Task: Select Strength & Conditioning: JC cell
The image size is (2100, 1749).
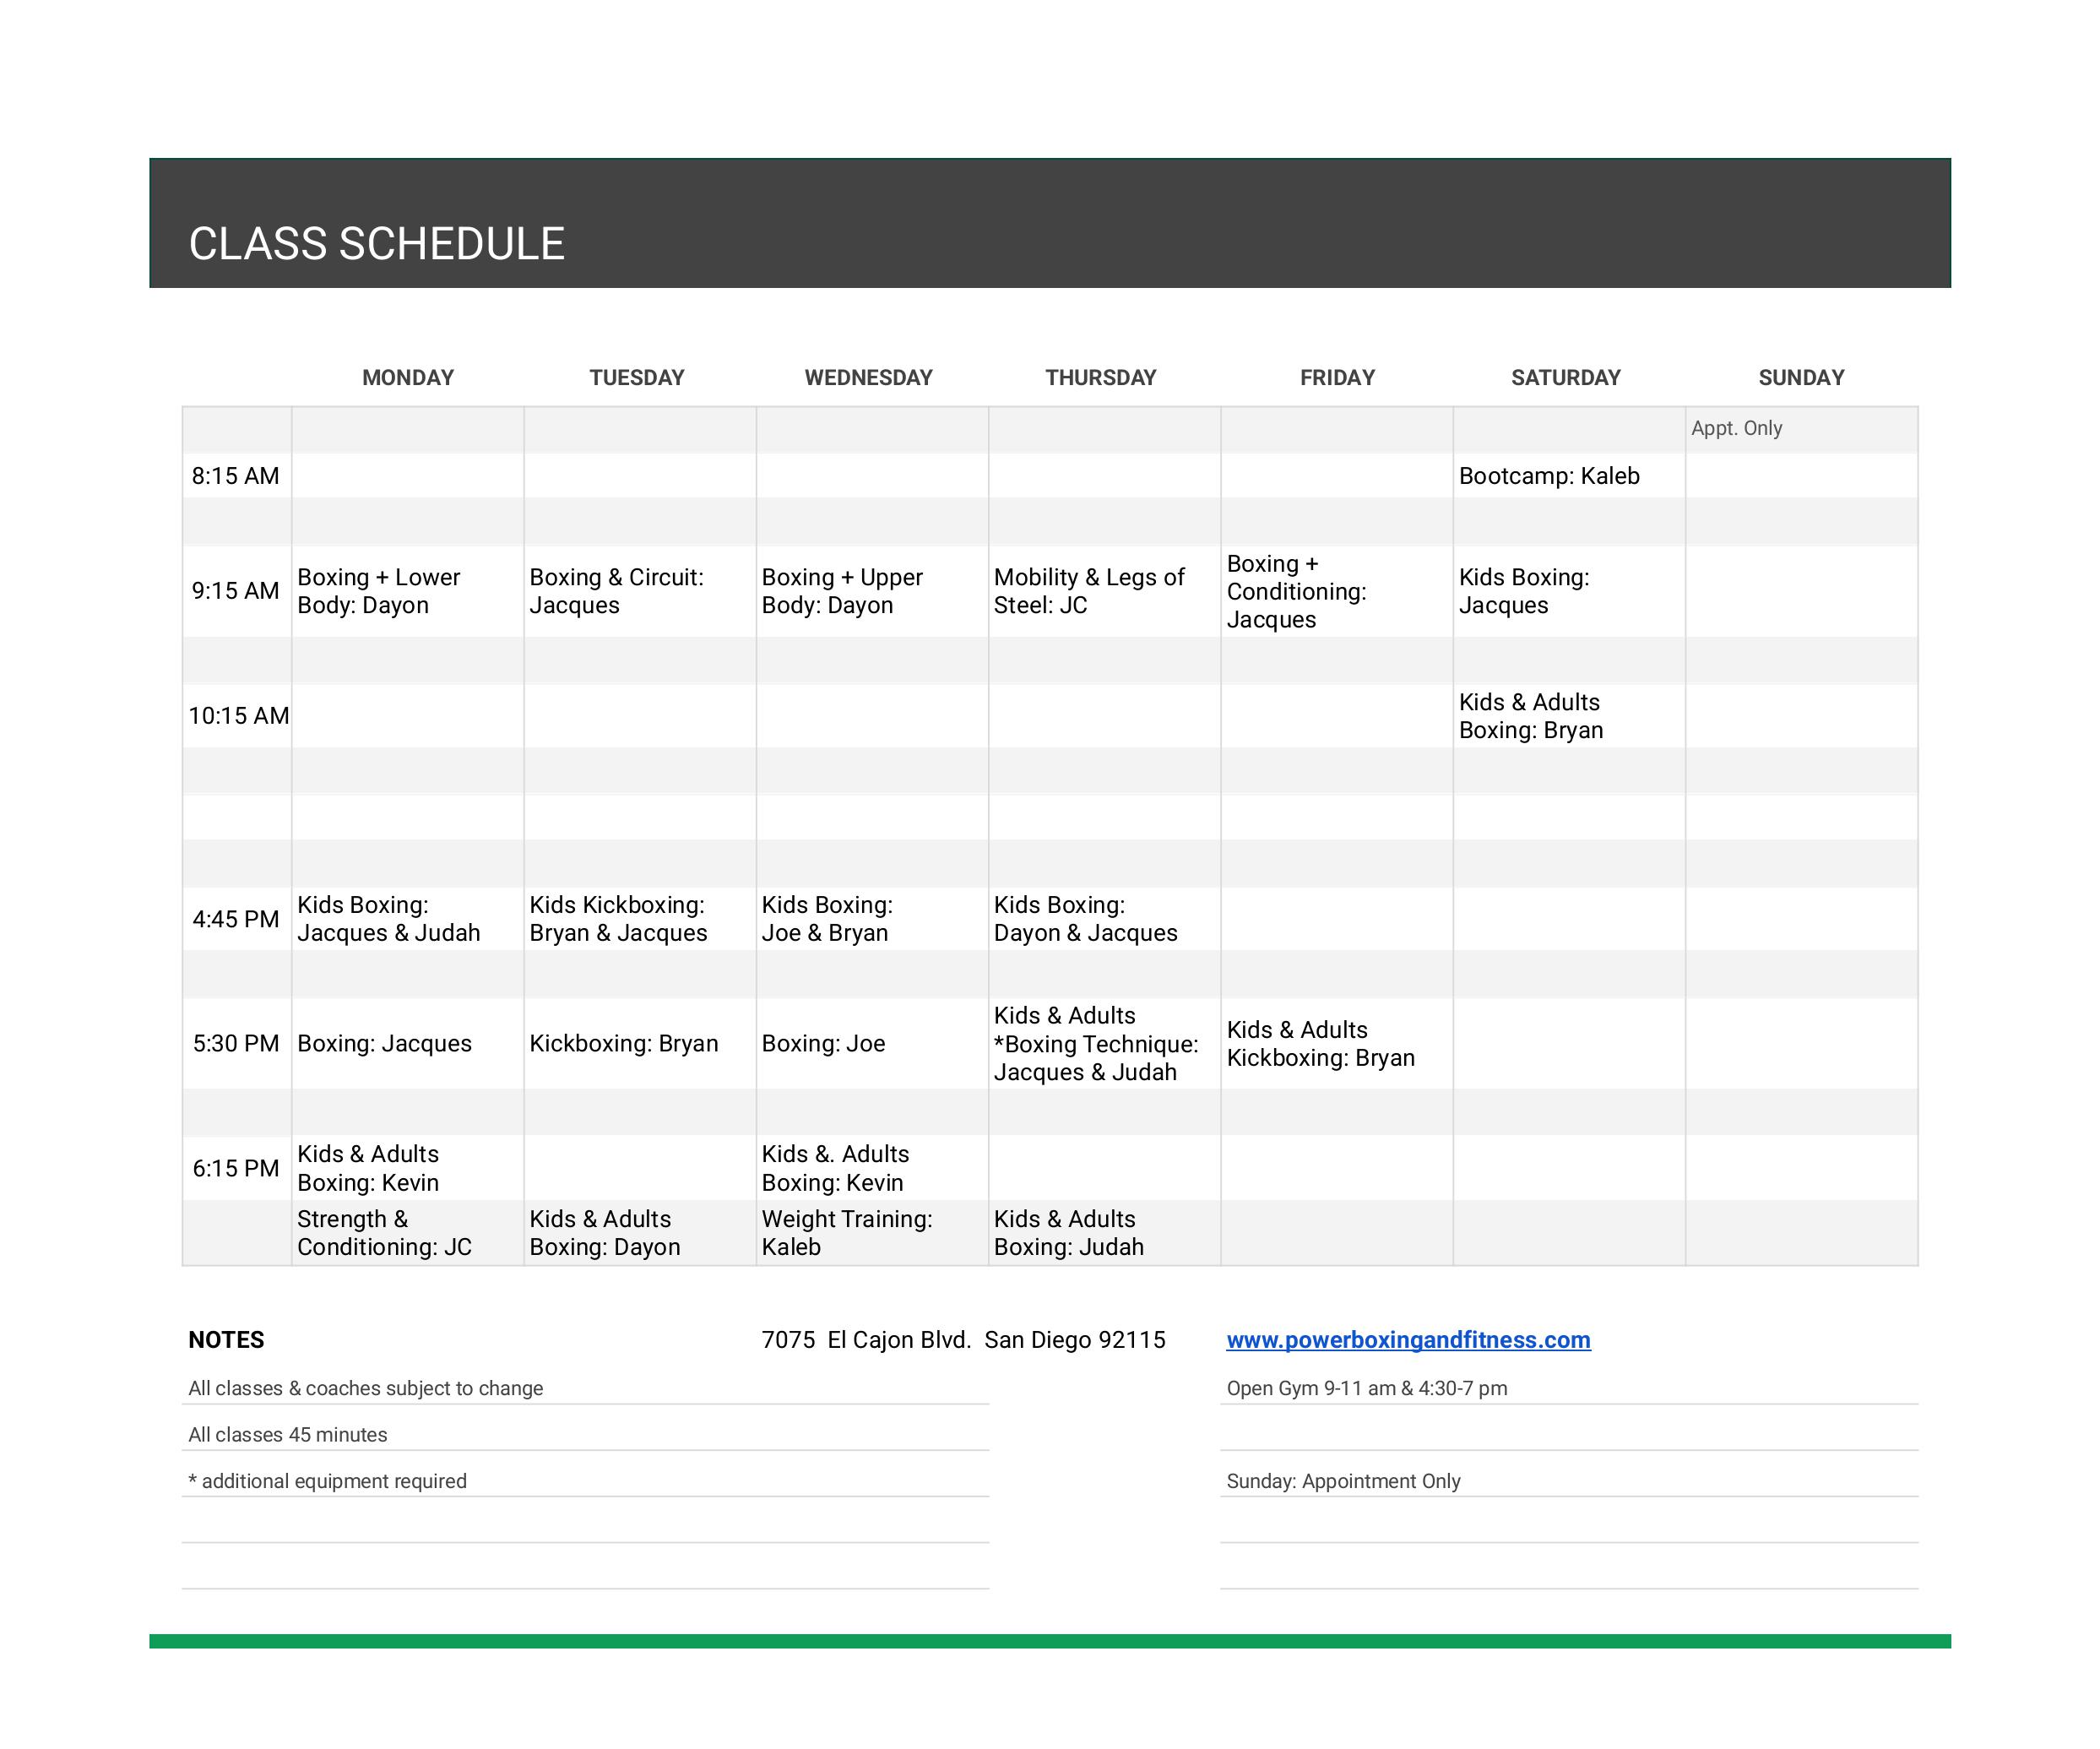Action: click(384, 1233)
